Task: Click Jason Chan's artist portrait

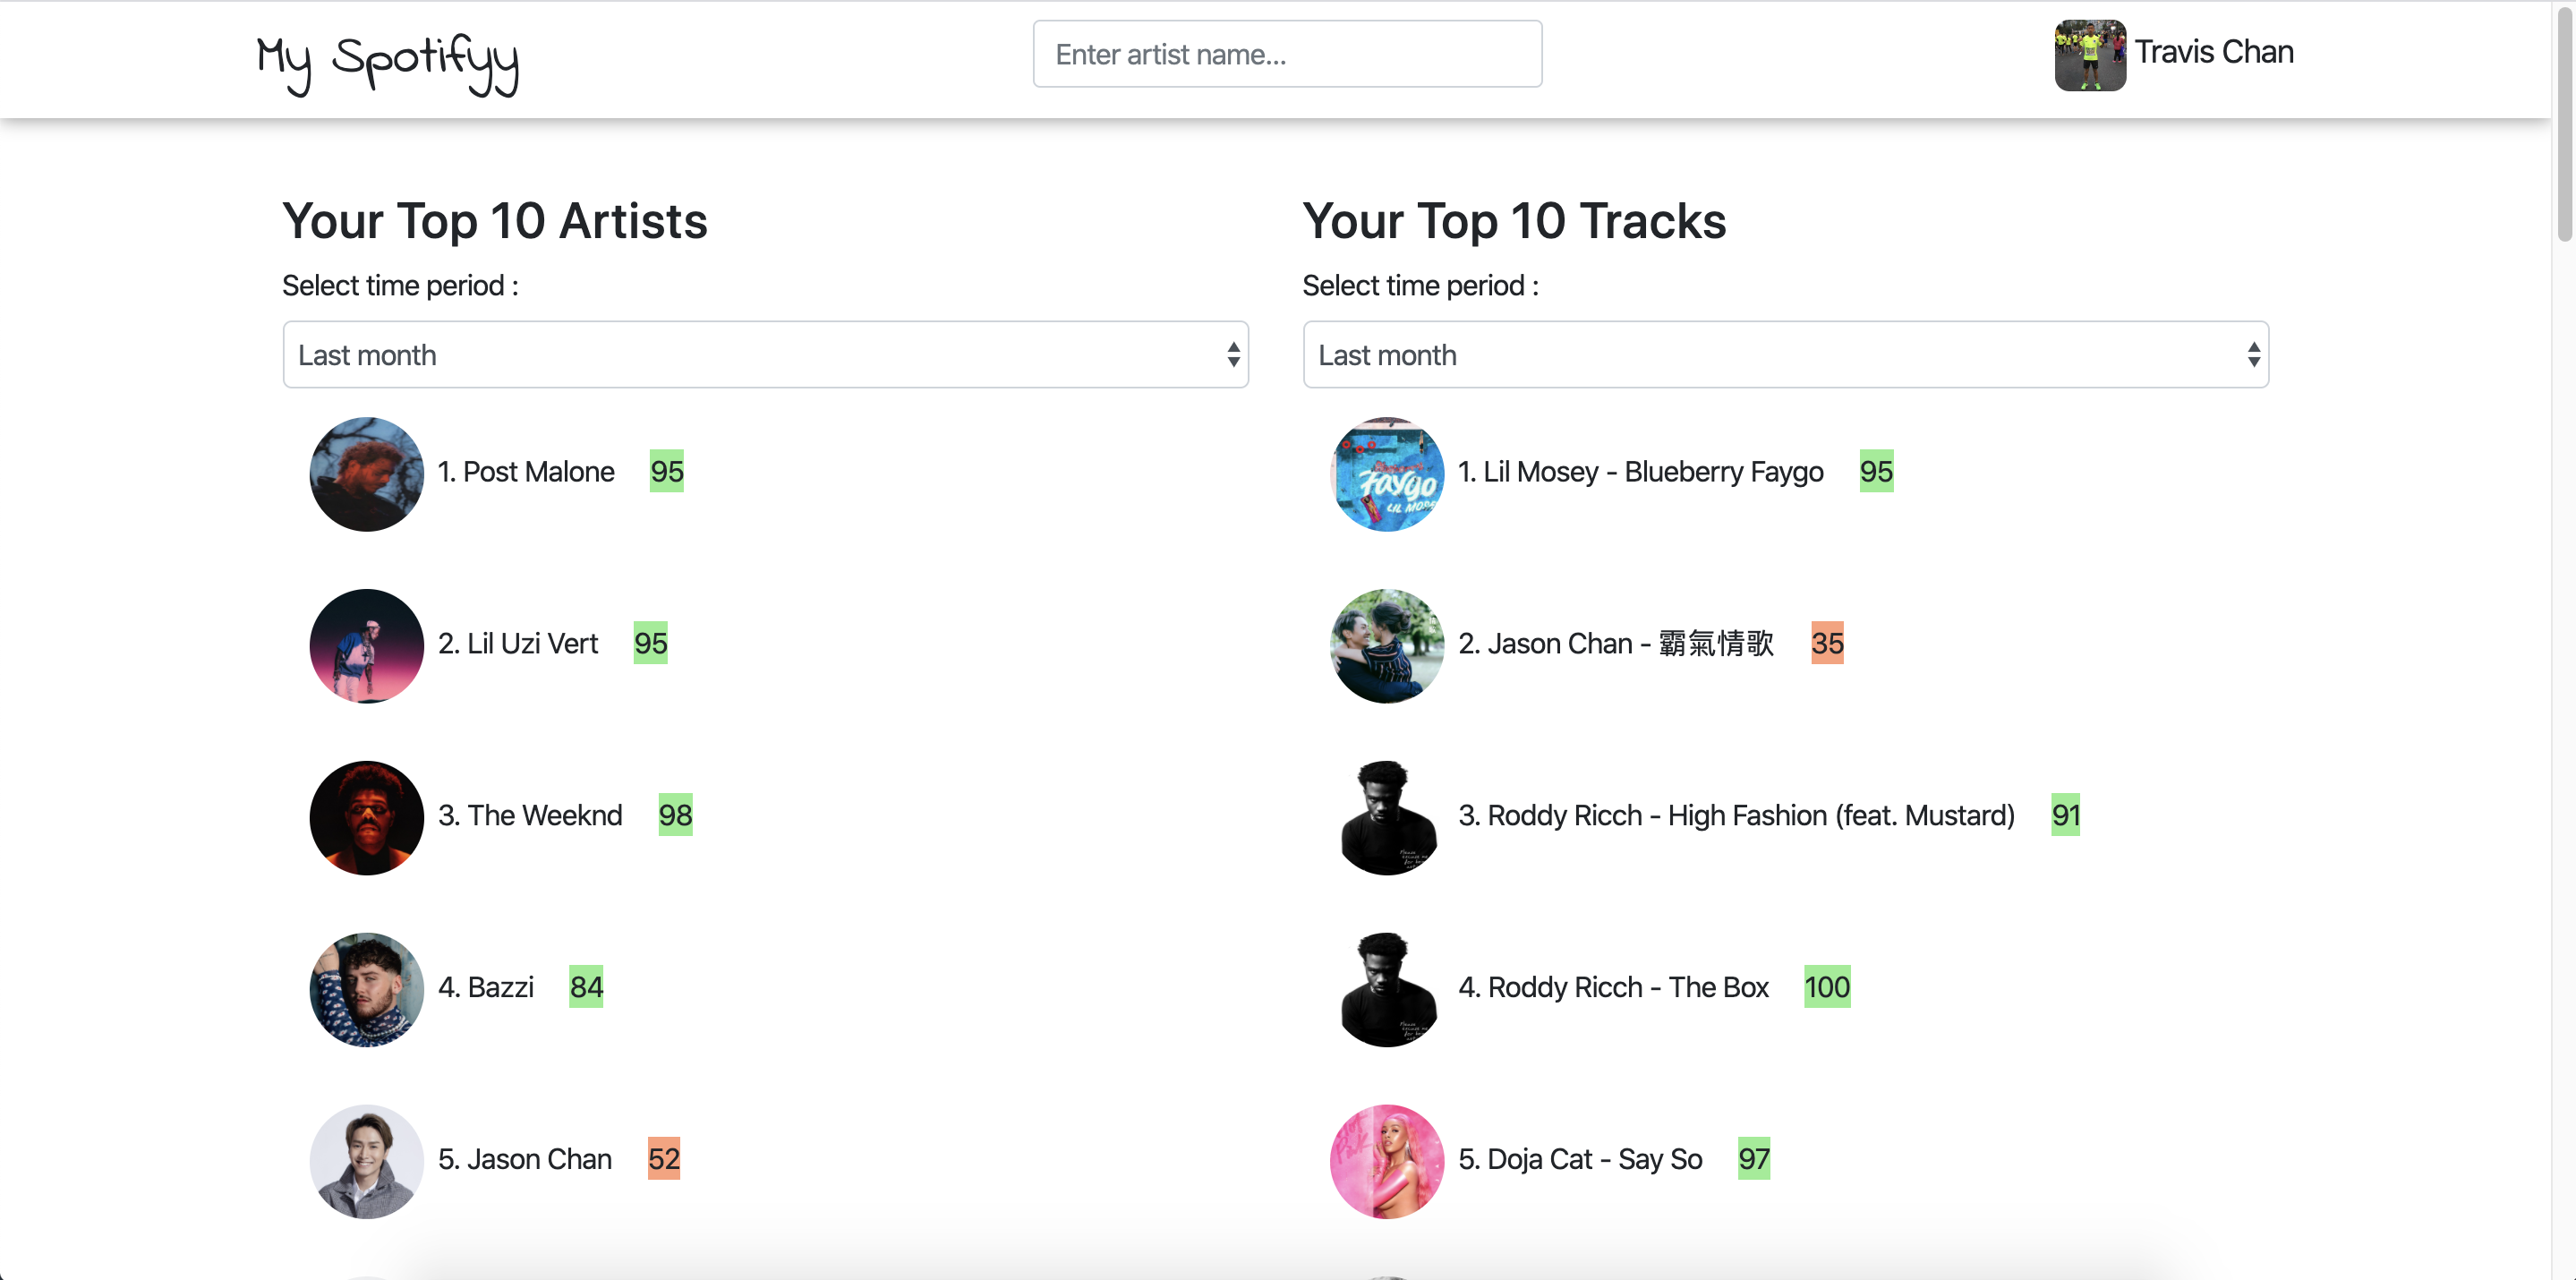Action: [x=367, y=1162]
